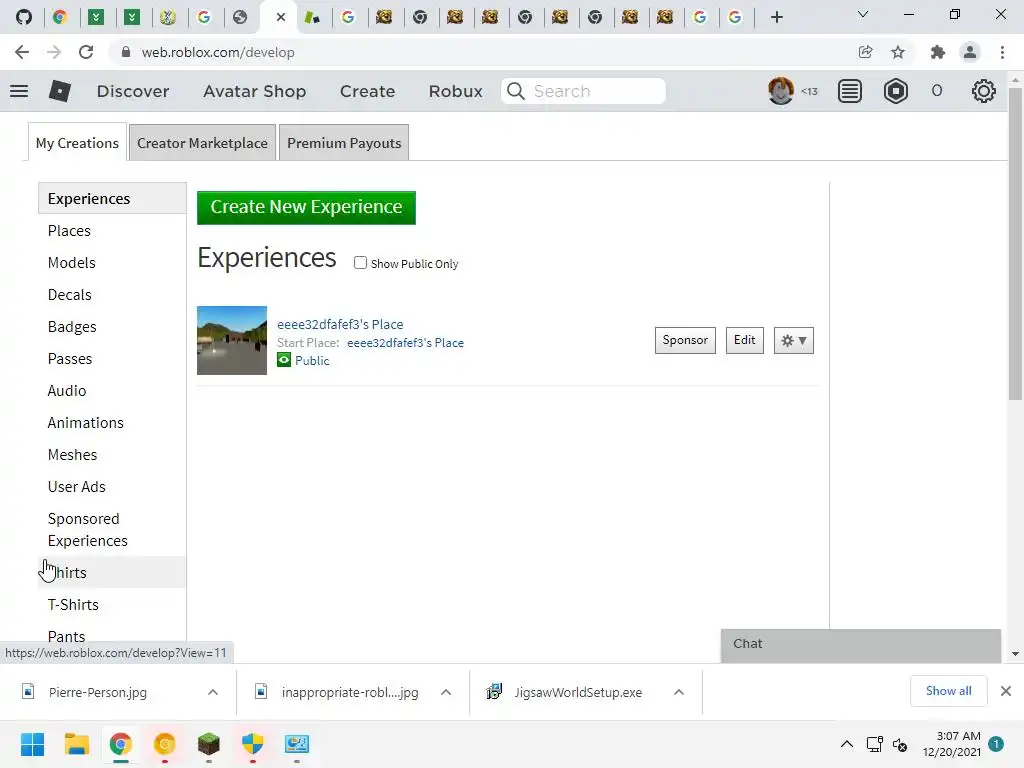Close the current tab with X
This screenshot has height=768, width=1024.
[281, 17]
